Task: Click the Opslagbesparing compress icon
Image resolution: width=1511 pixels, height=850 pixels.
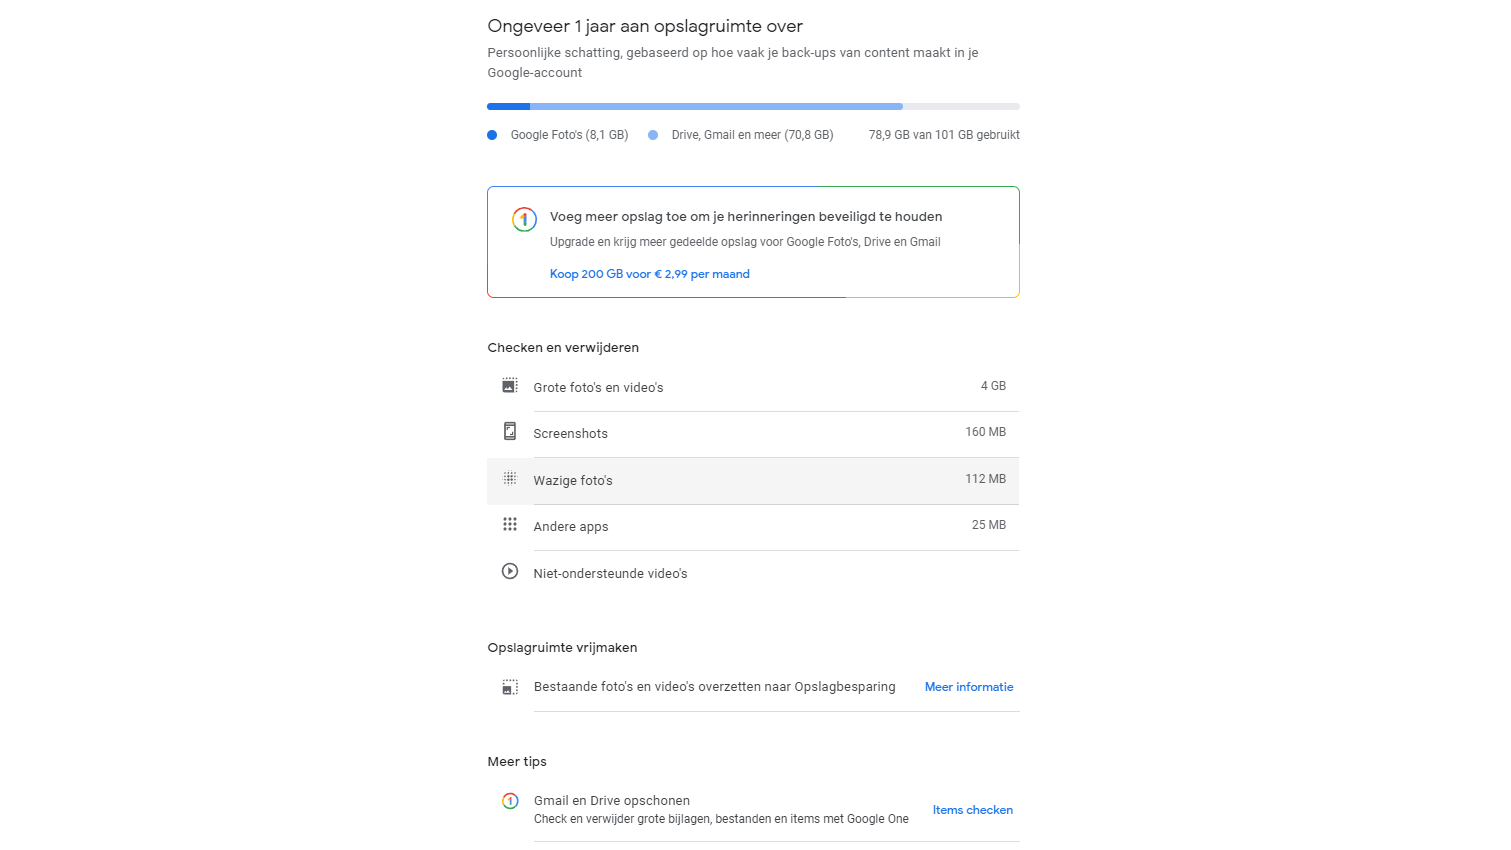Action: (x=510, y=687)
